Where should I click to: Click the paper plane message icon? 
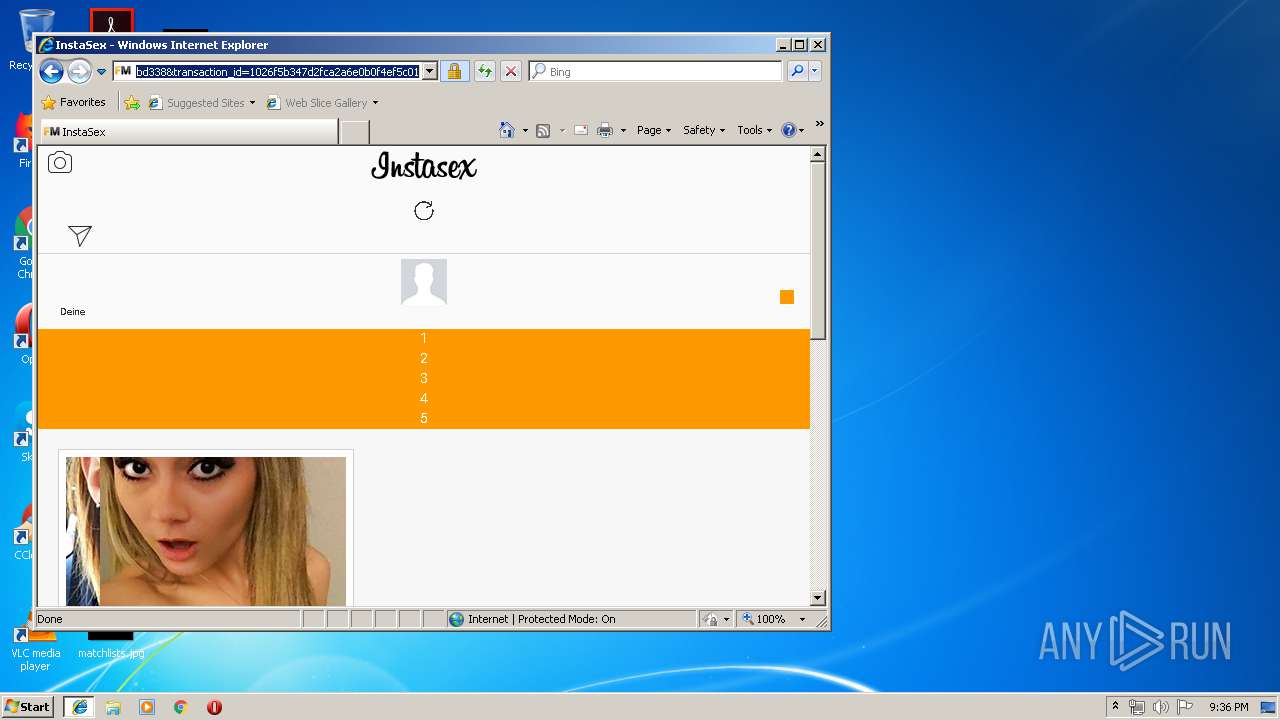click(80, 235)
